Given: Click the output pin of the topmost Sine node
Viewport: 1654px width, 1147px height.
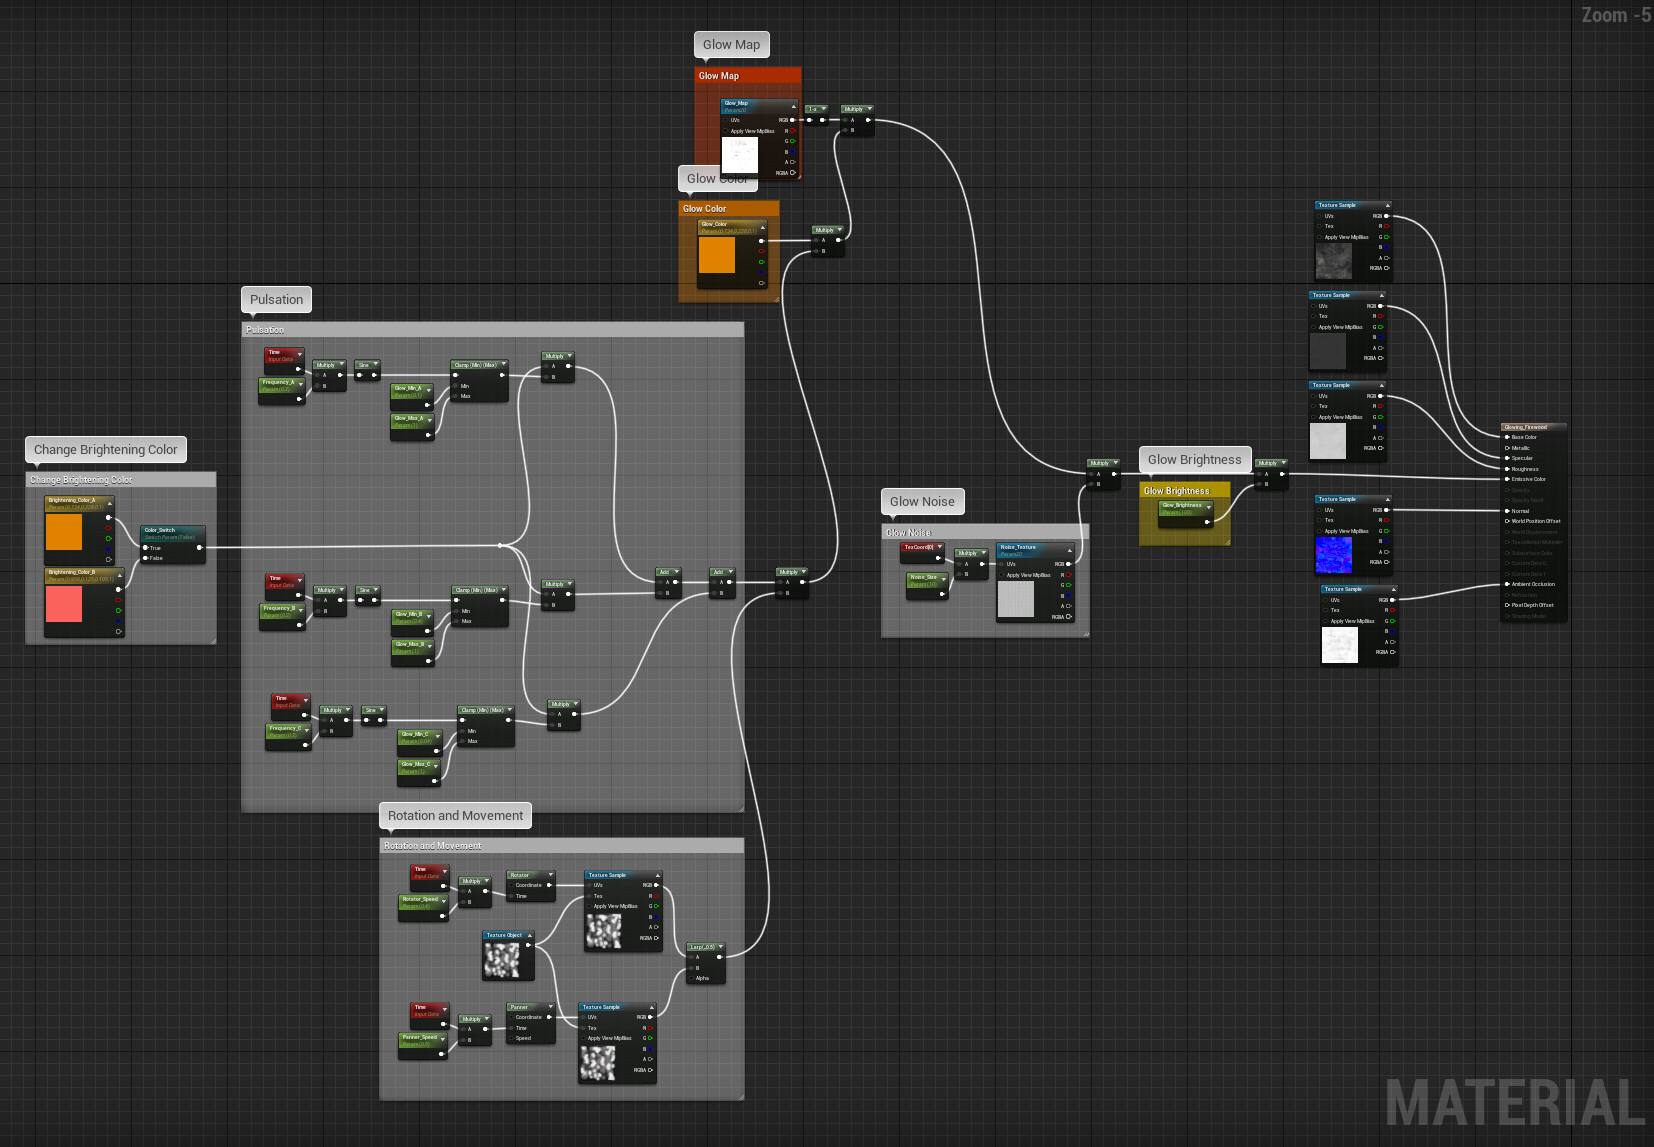Looking at the screenshot, I should 375,375.
